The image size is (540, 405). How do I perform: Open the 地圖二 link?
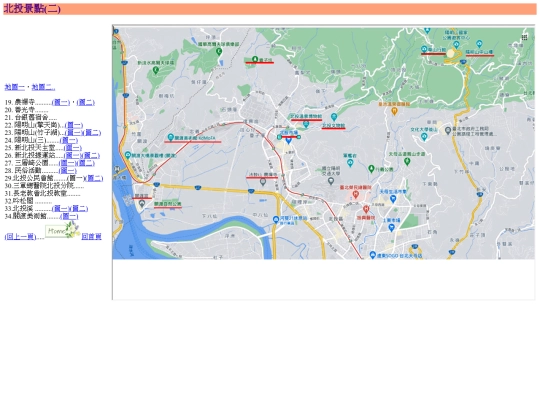coord(43,87)
